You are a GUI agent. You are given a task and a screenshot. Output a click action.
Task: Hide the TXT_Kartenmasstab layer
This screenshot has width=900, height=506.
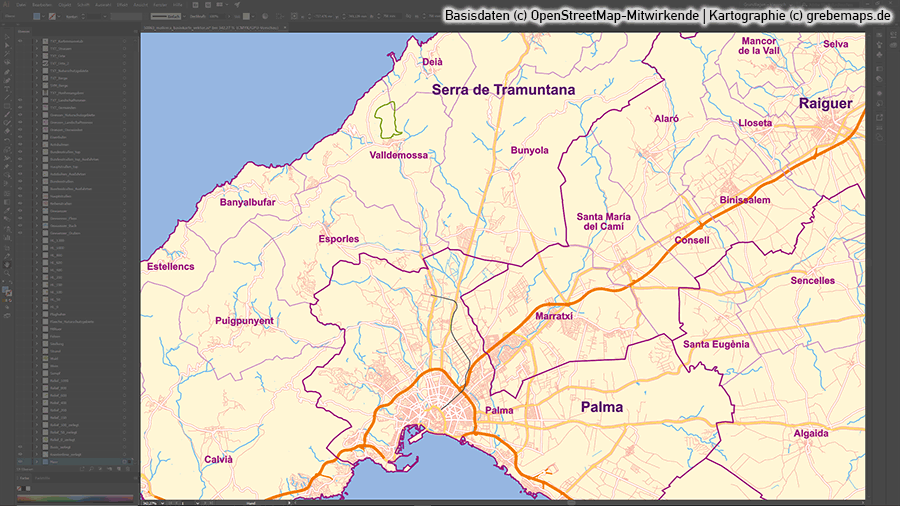20,42
